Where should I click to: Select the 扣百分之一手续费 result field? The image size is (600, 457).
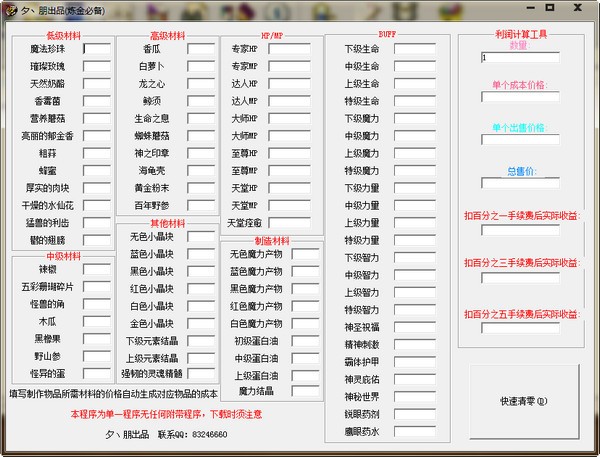520,230
